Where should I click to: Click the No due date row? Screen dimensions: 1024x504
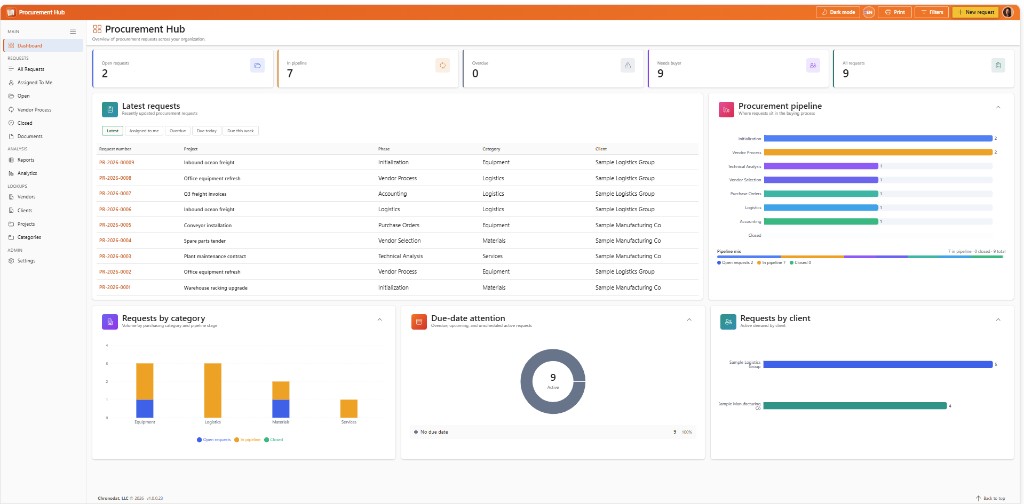click(552, 432)
